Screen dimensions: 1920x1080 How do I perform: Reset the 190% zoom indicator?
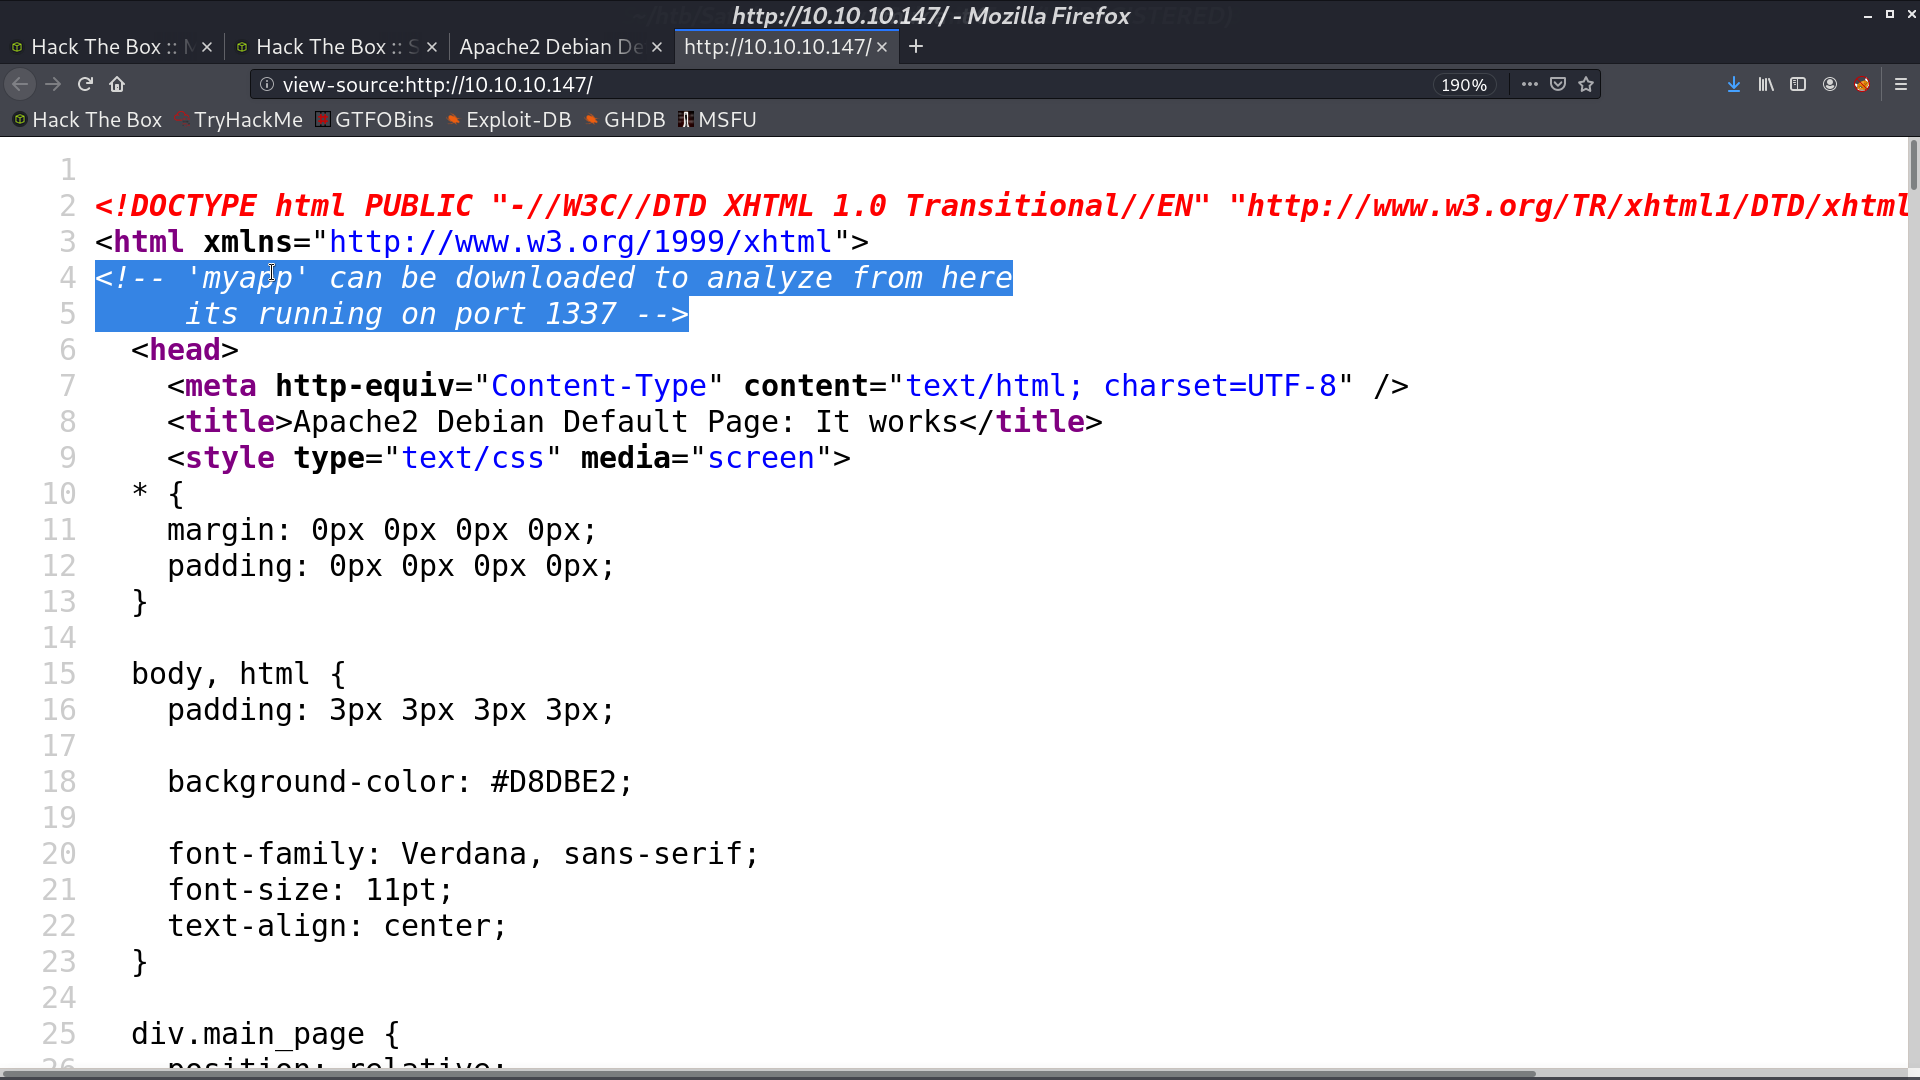[x=1464, y=85]
